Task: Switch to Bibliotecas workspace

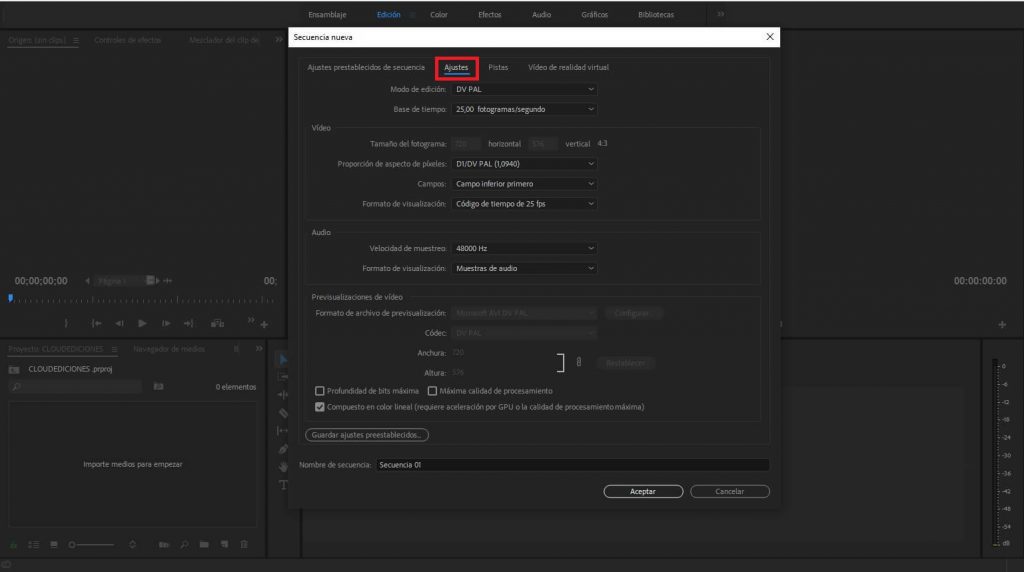Action: coord(656,14)
